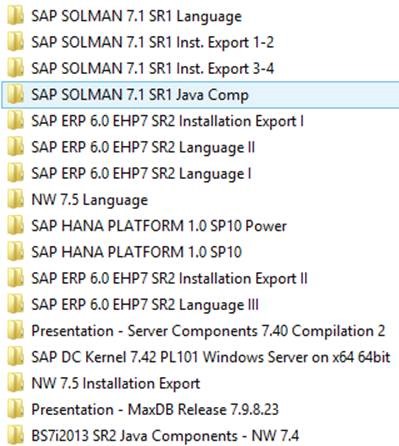Click folder icon of HANA PLATFORM SP10 Power
The width and height of the screenshot is (399, 446).
(15, 226)
